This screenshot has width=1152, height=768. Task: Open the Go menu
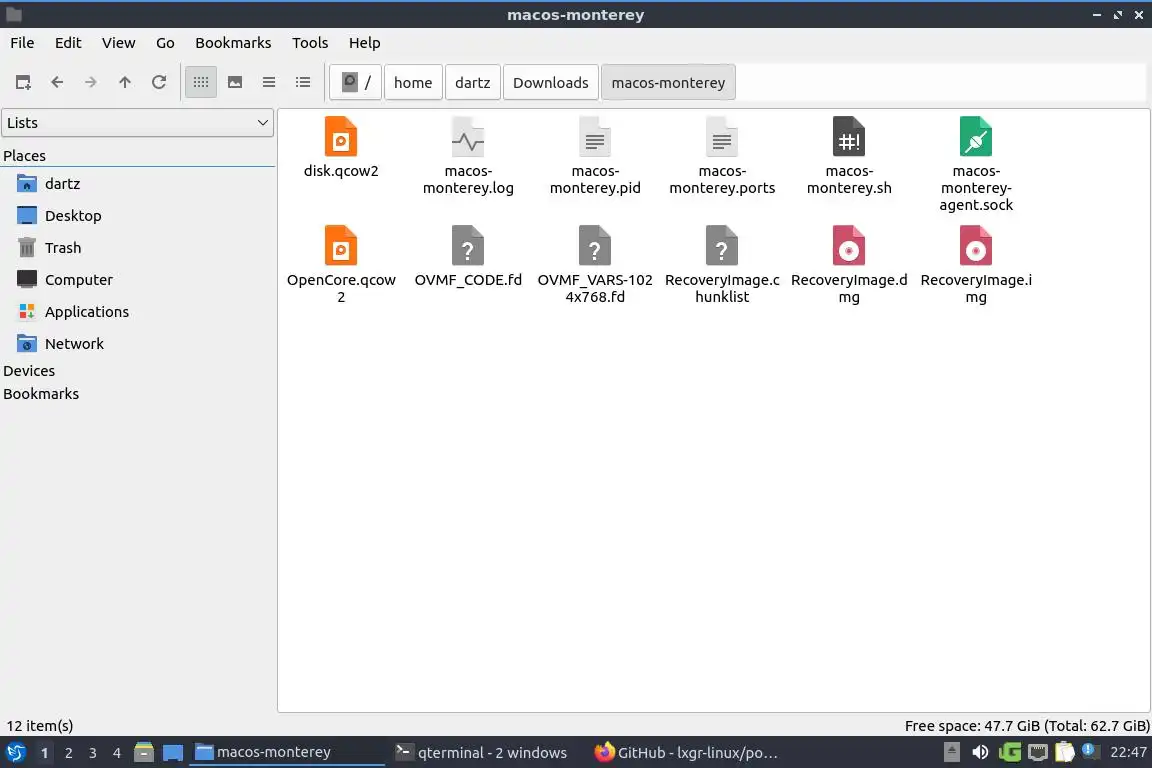click(x=165, y=43)
